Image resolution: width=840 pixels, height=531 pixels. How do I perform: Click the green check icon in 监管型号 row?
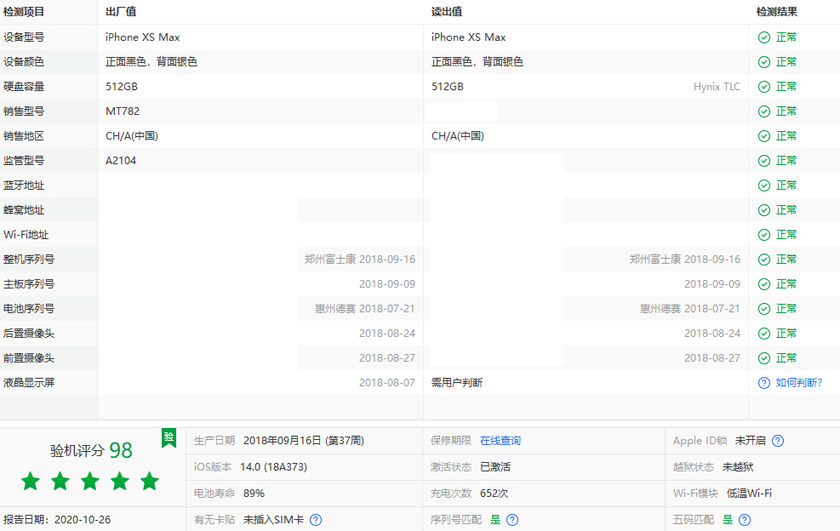point(764,160)
